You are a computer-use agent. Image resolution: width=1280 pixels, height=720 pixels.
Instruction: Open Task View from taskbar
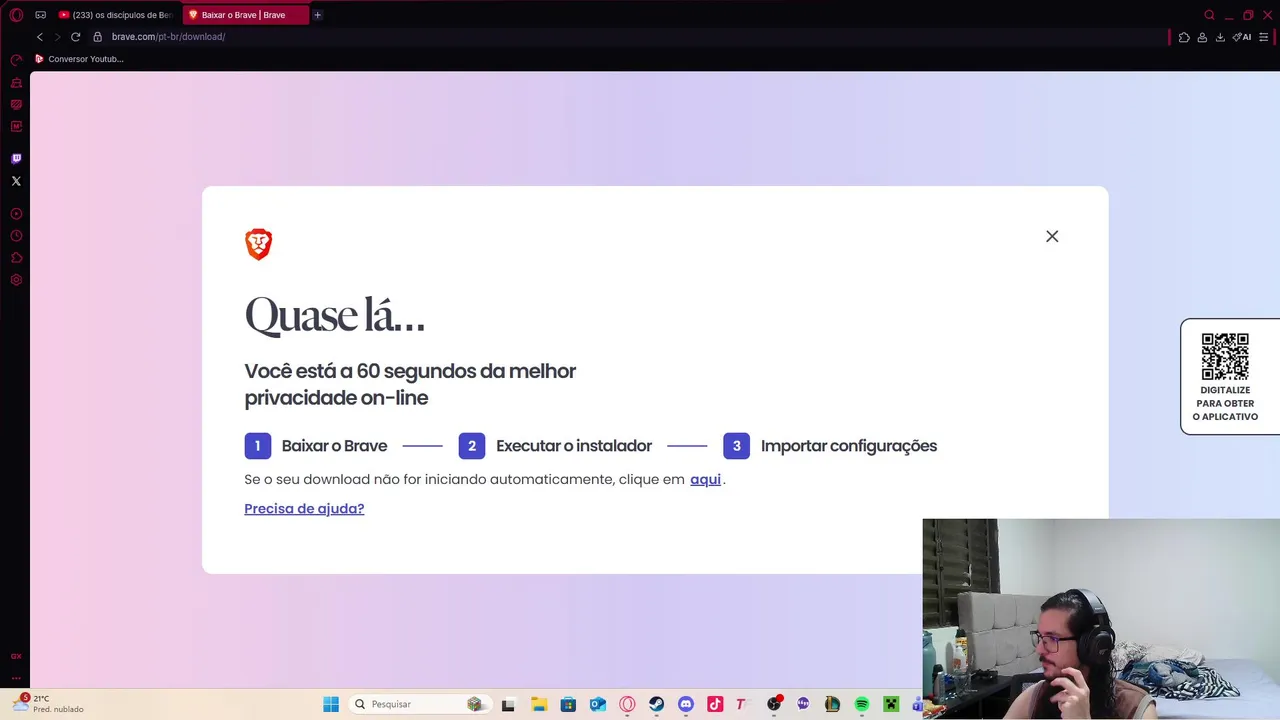point(508,704)
